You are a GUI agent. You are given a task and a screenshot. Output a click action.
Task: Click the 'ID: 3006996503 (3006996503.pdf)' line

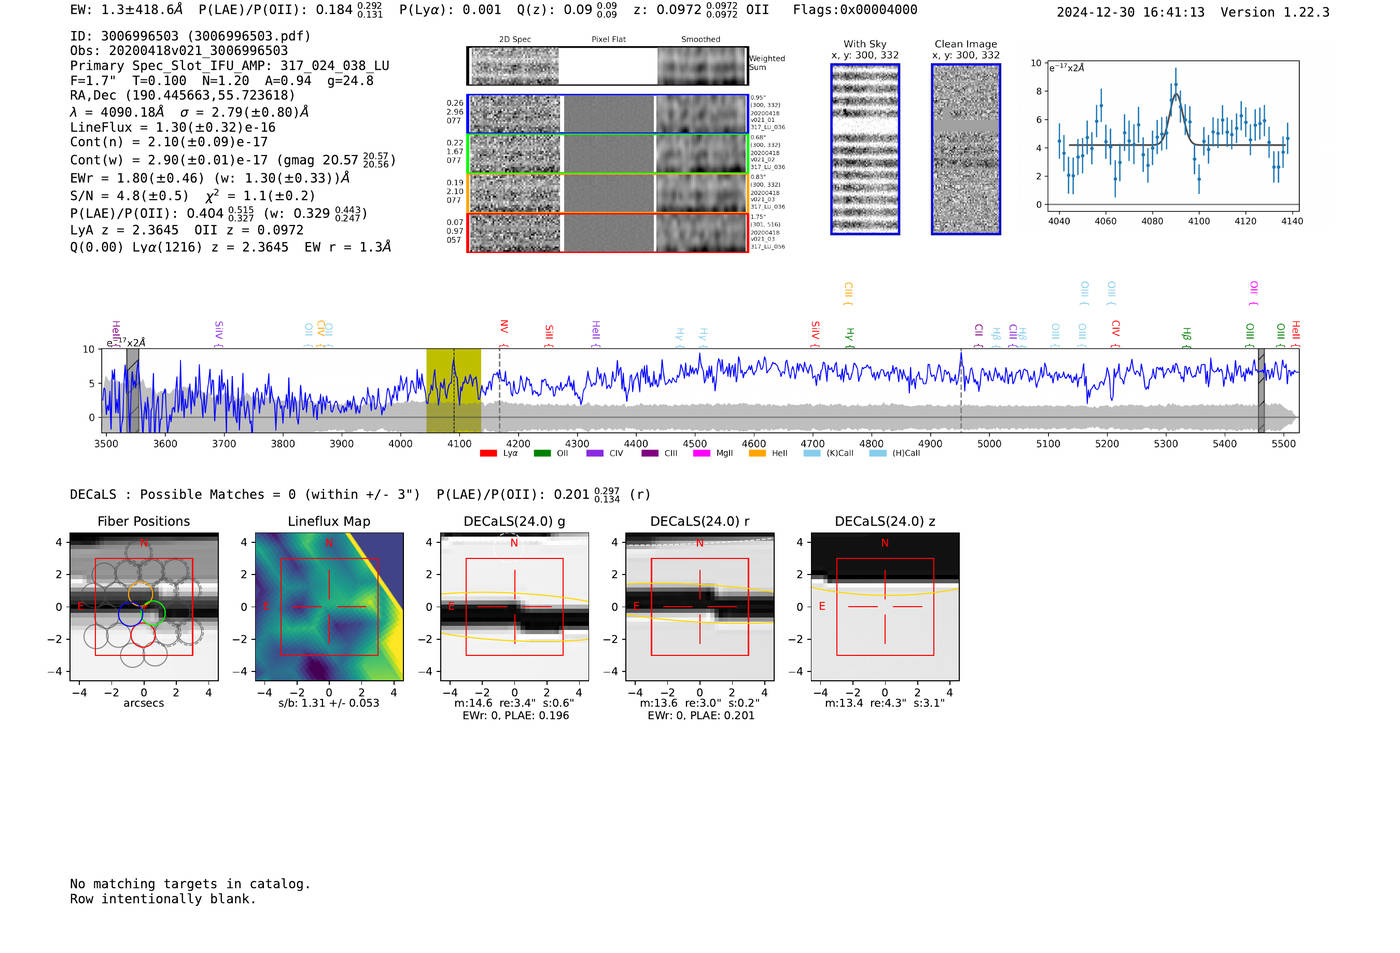pyautogui.click(x=190, y=36)
